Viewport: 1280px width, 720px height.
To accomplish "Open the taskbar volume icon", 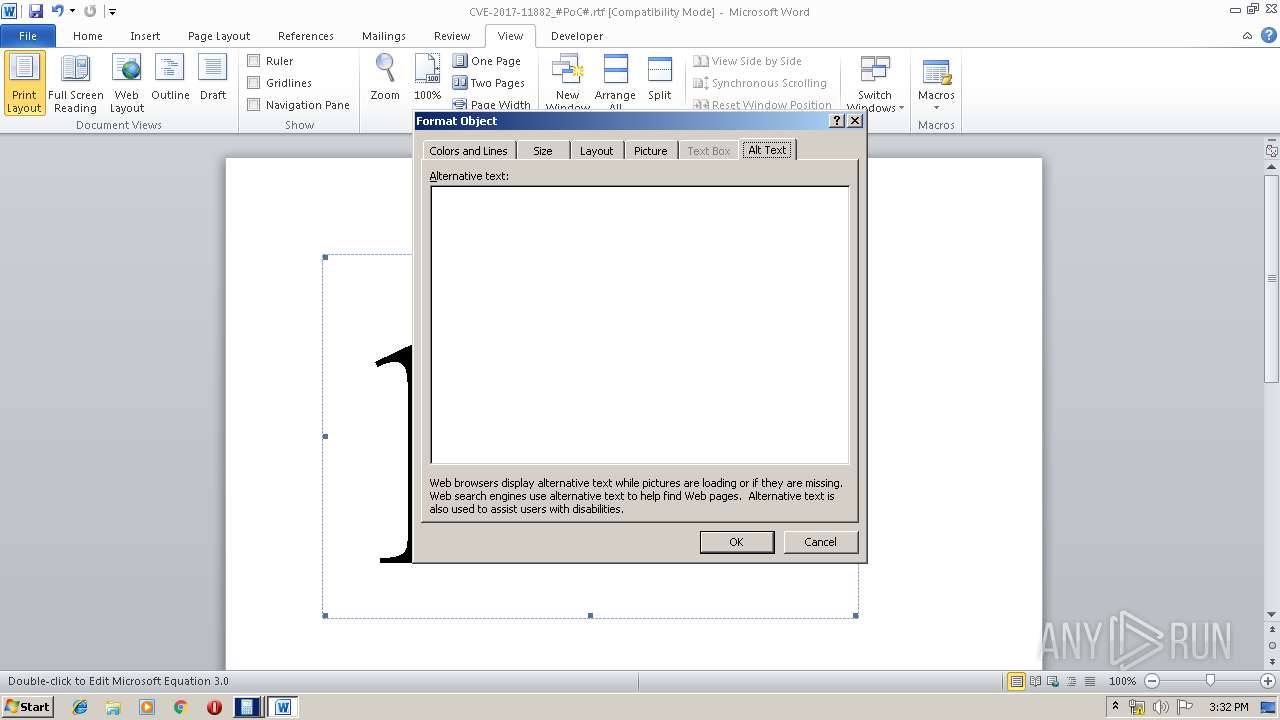I will point(1160,707).
